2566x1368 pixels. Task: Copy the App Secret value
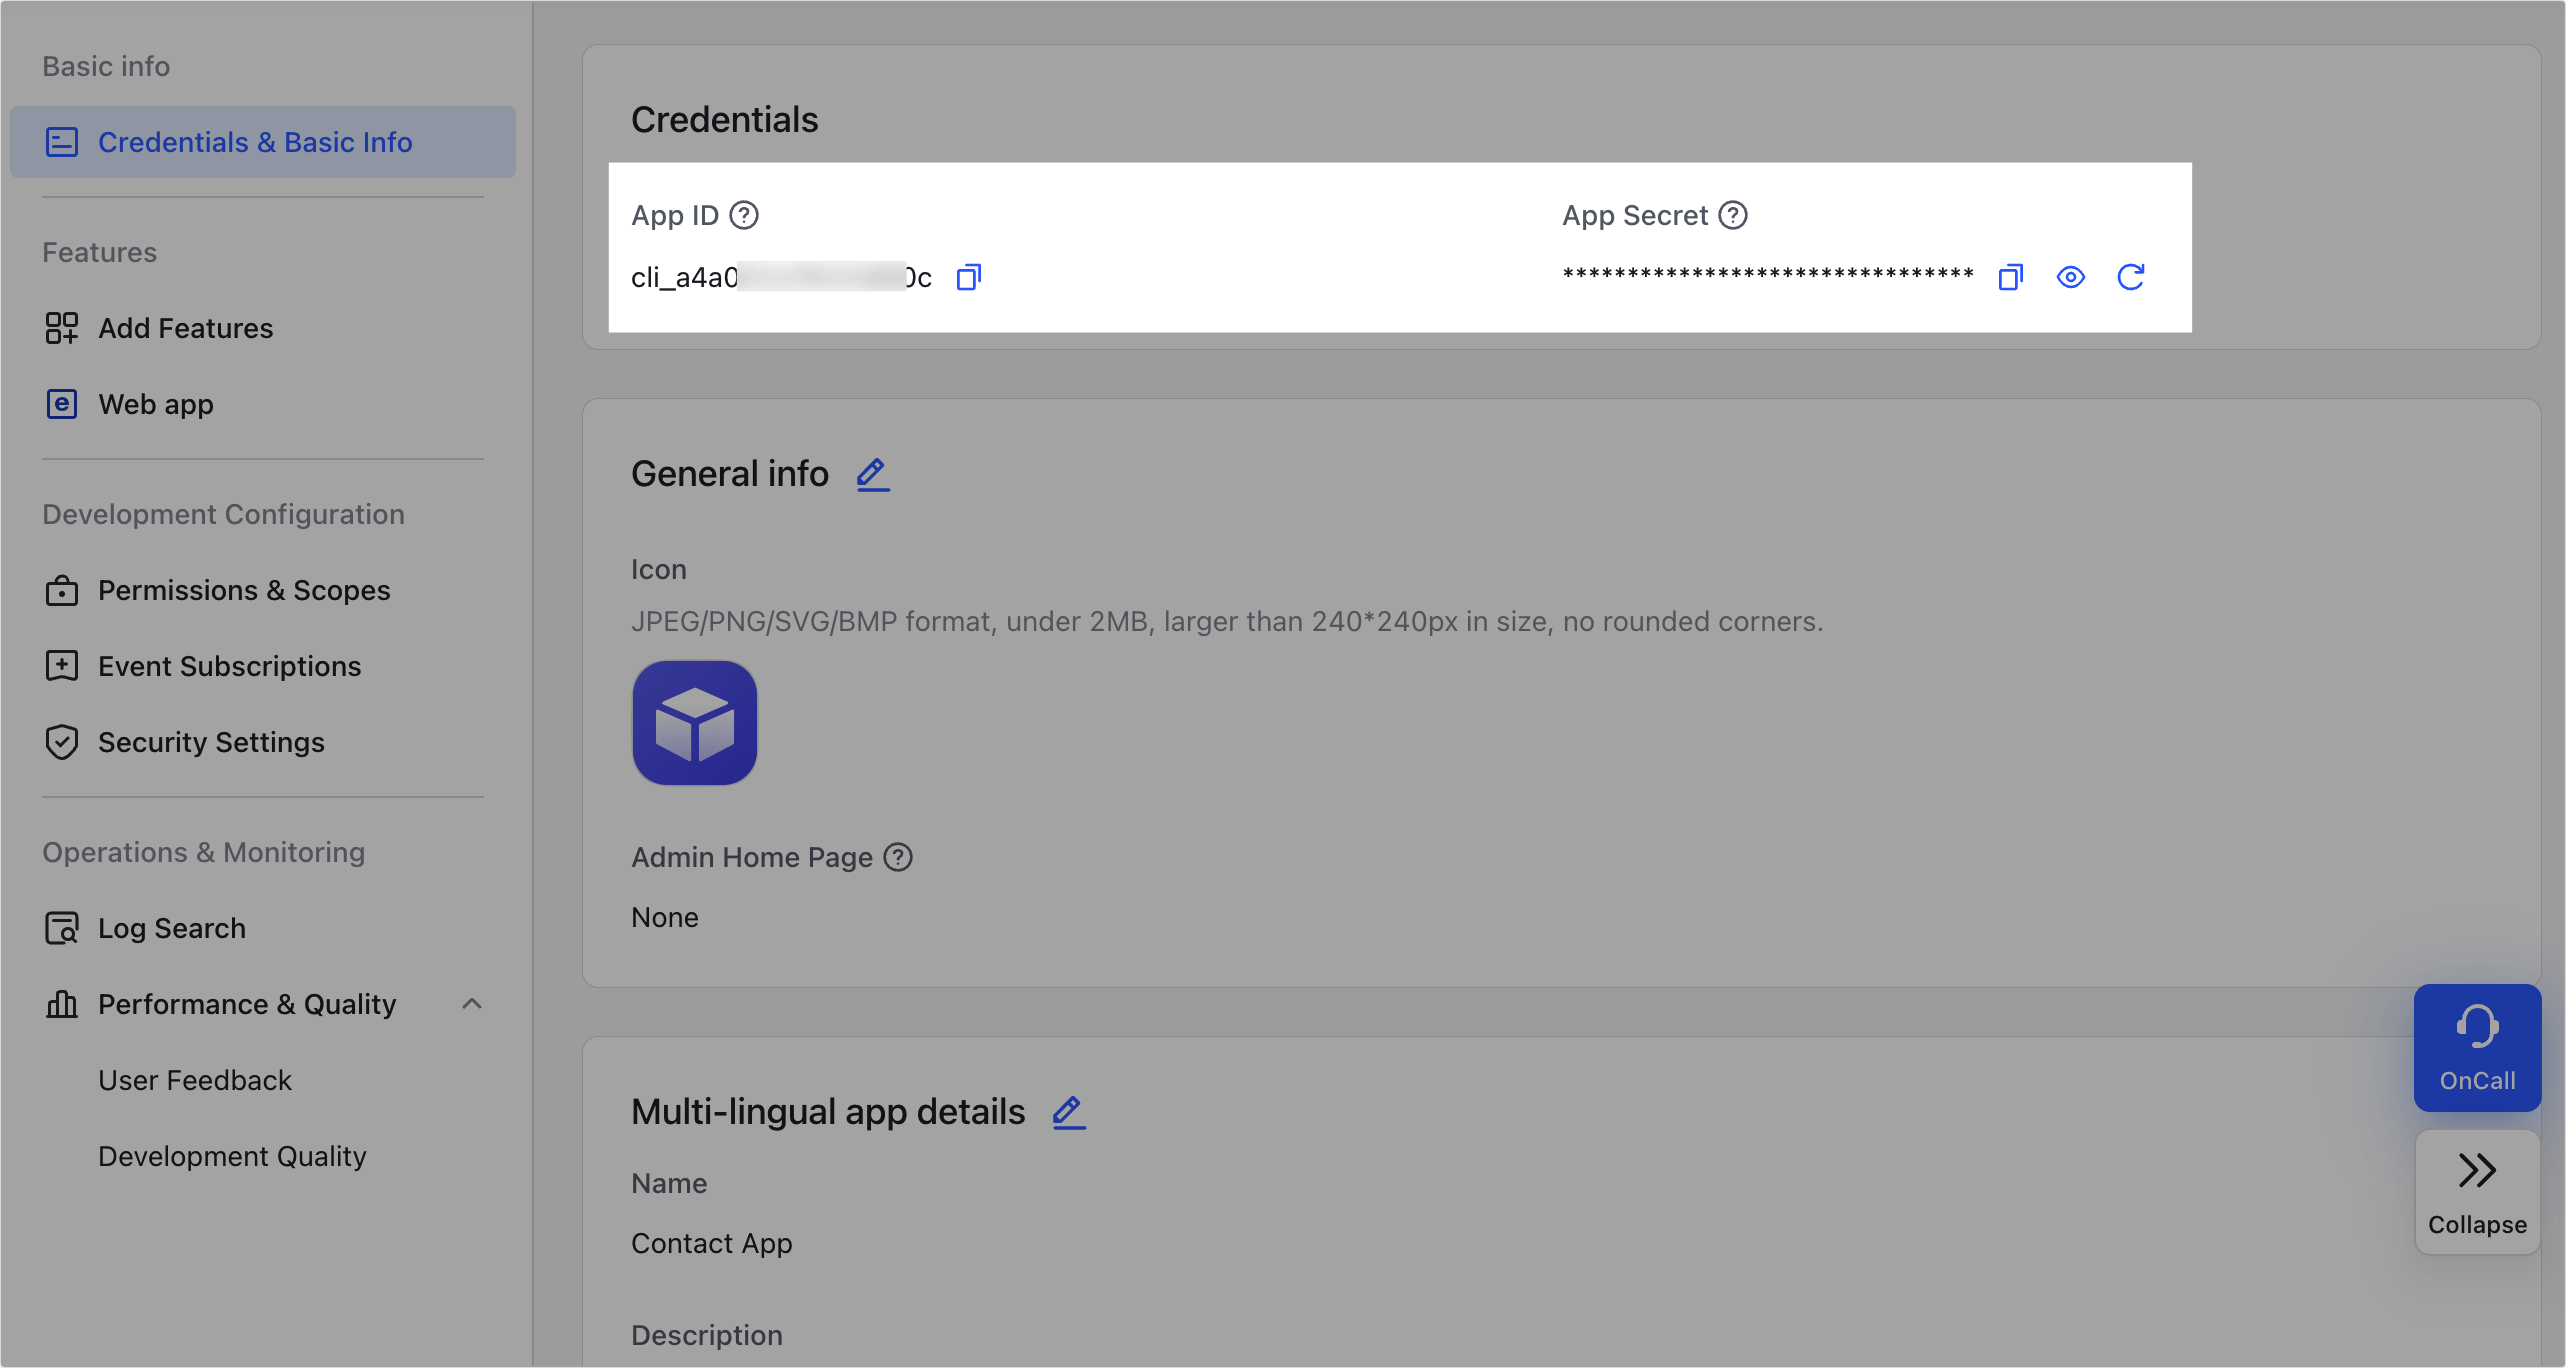click(2010, 277)
